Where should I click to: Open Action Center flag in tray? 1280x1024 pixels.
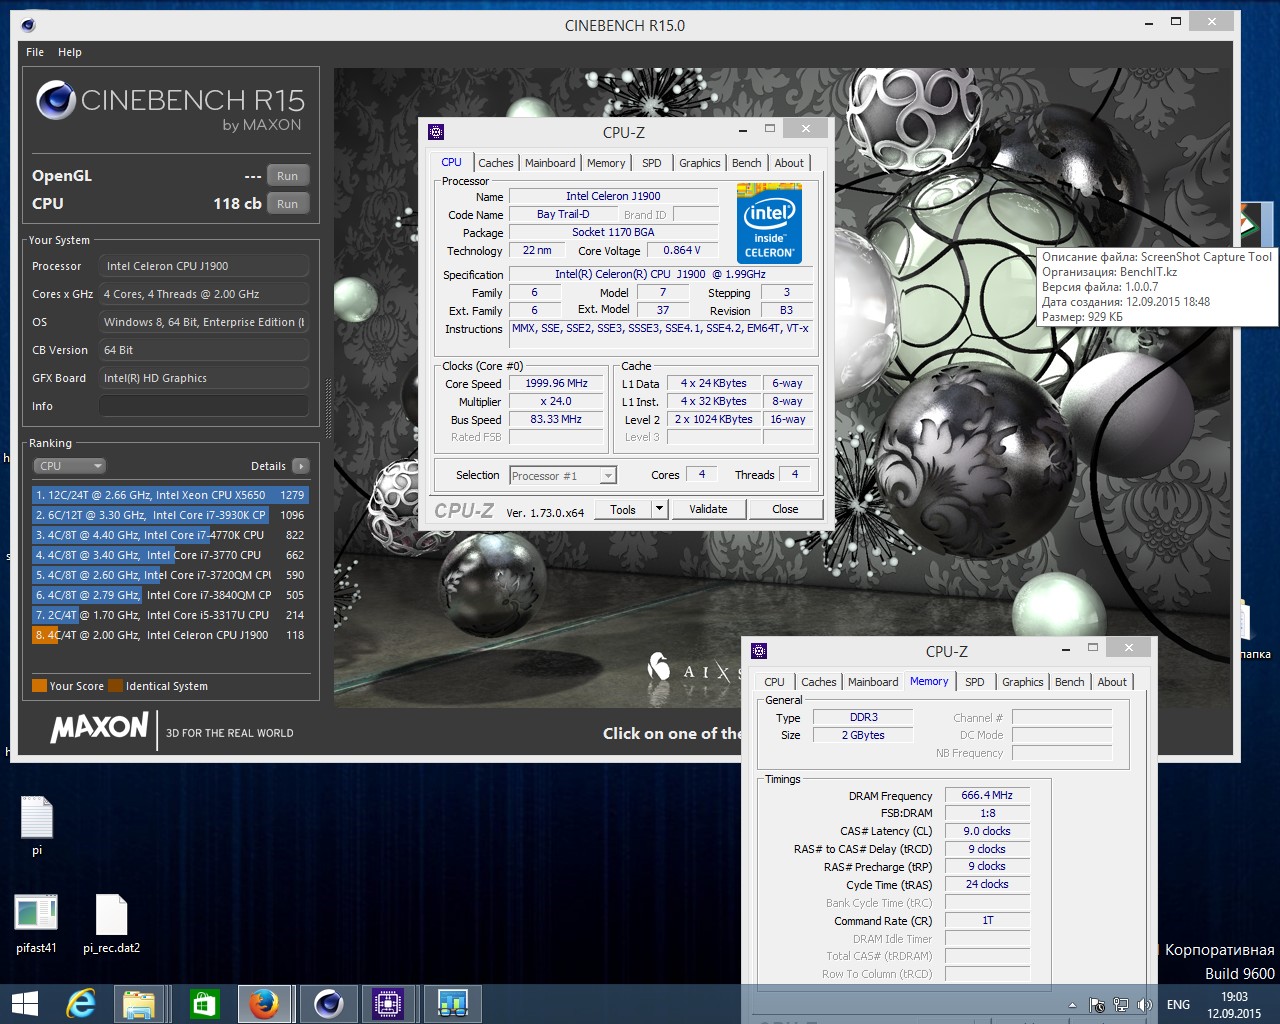click(1097, 1005)
